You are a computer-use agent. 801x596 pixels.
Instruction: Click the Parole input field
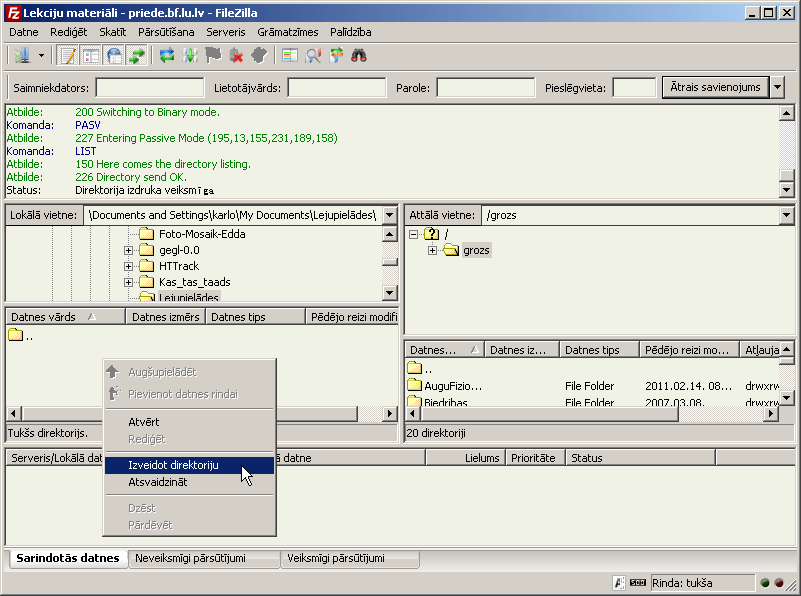pyautogui.click(x=485, y=88)
